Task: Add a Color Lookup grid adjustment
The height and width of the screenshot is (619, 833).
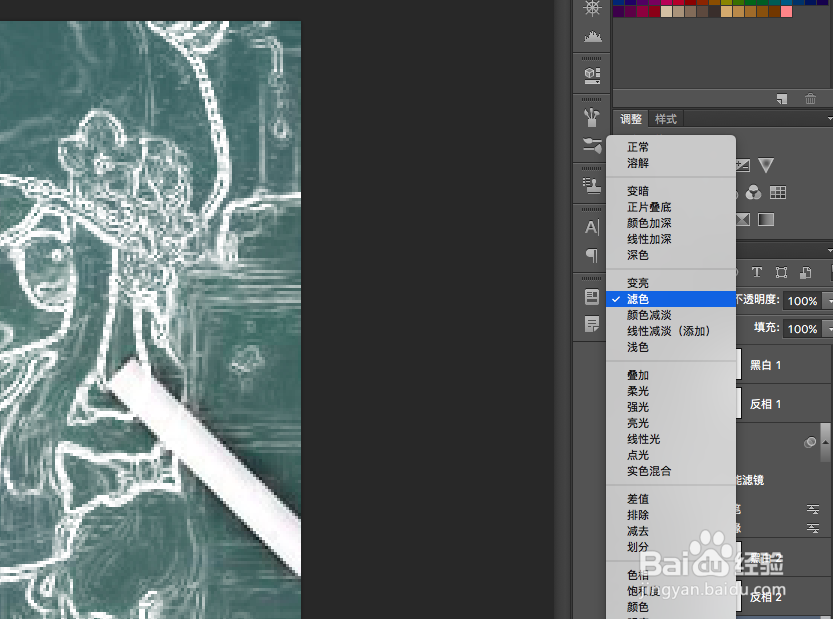Action: point(778,192)
